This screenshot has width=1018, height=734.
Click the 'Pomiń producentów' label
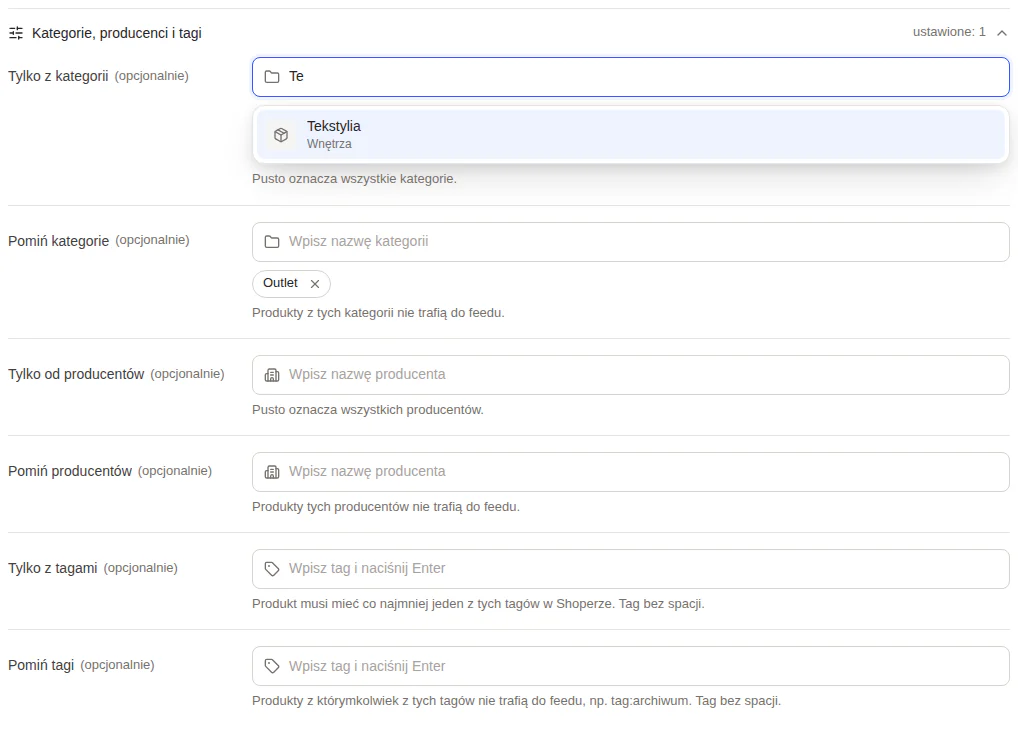[70, 471]
